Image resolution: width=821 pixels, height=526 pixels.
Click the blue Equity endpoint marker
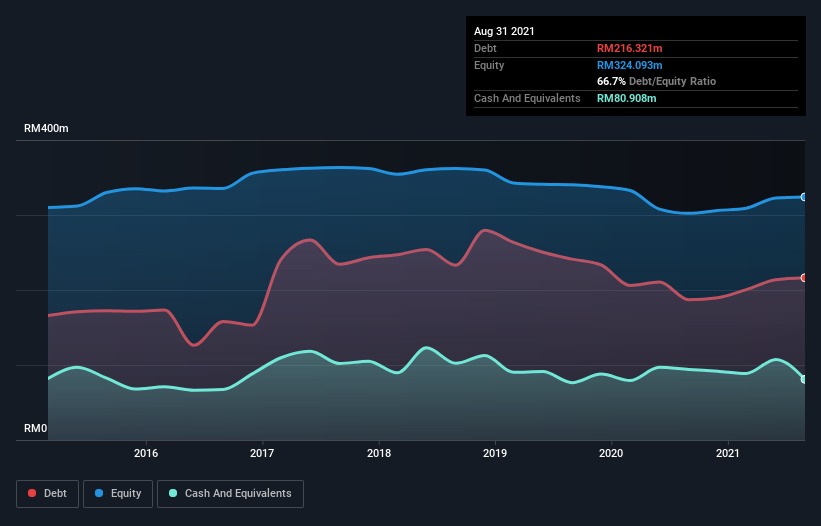click(804, 197)
